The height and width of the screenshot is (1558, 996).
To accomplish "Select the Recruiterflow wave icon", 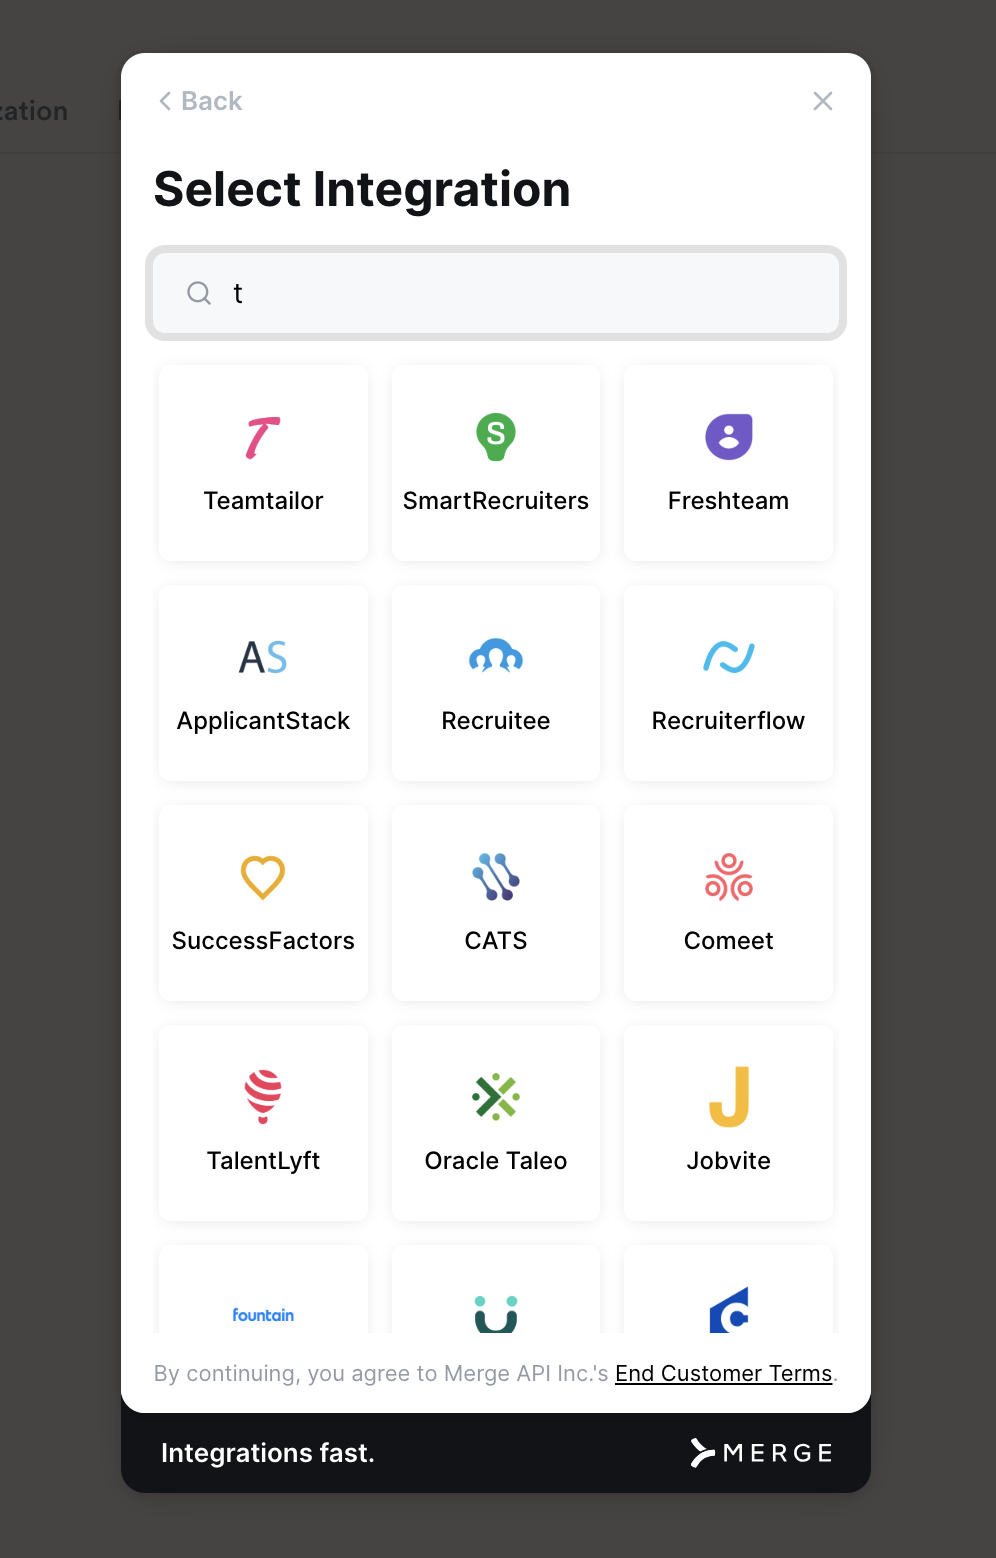I will (729, 657).
